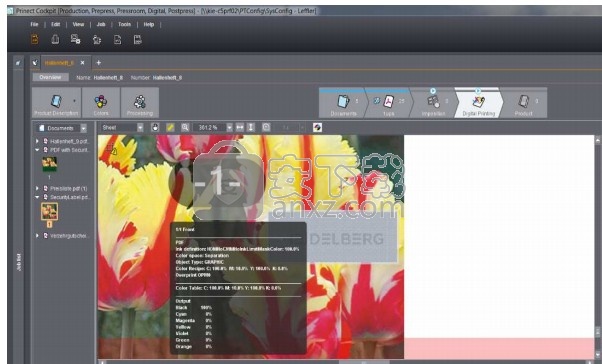Click the documents-with-gear icon in the top toolbar
602x364 pixels.
pyautogui.click(x=76, y=39)
